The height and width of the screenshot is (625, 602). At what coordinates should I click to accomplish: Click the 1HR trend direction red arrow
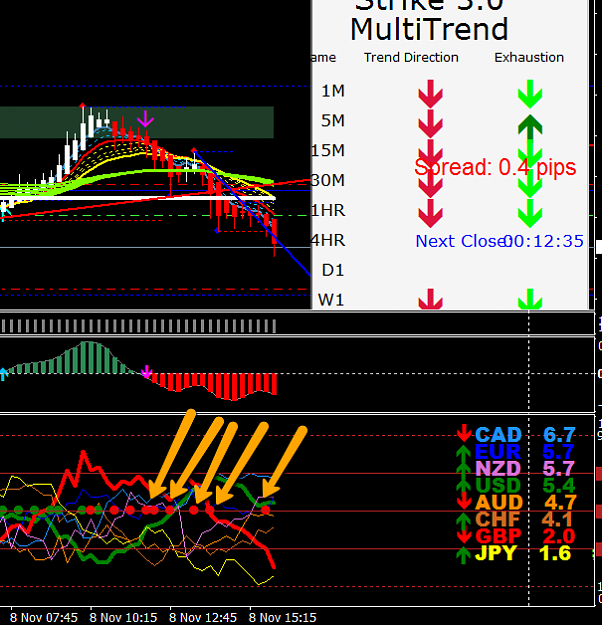click(431, 213)
